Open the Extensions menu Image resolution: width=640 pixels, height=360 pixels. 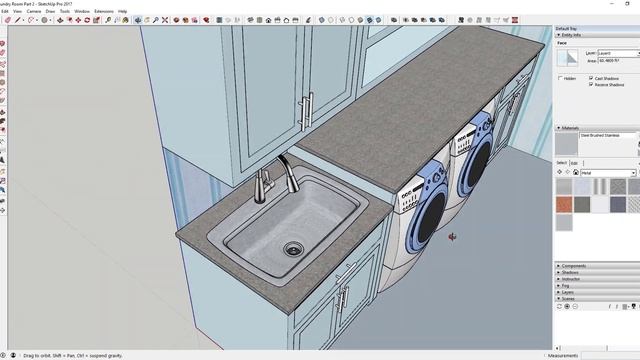click(104, 11)
